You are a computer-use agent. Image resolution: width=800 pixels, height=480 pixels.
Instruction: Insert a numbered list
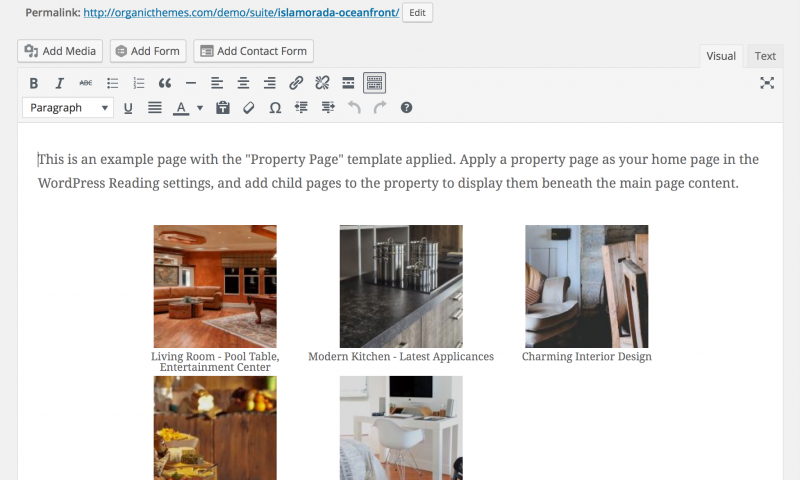138,83
